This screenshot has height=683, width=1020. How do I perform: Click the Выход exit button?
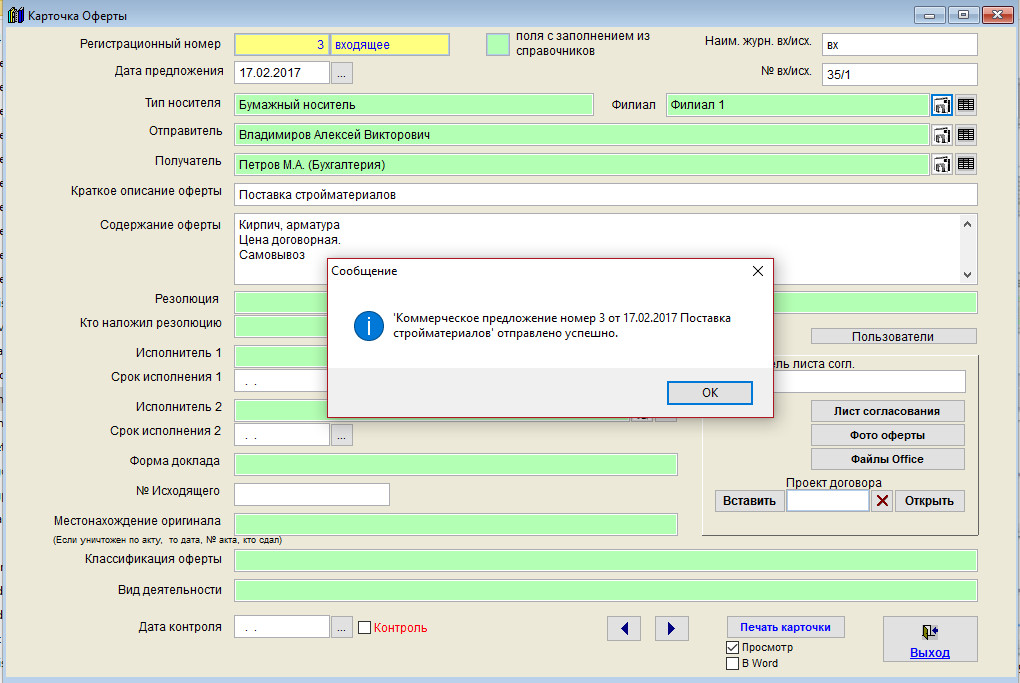pyautogui.click(x=930, y=639)
